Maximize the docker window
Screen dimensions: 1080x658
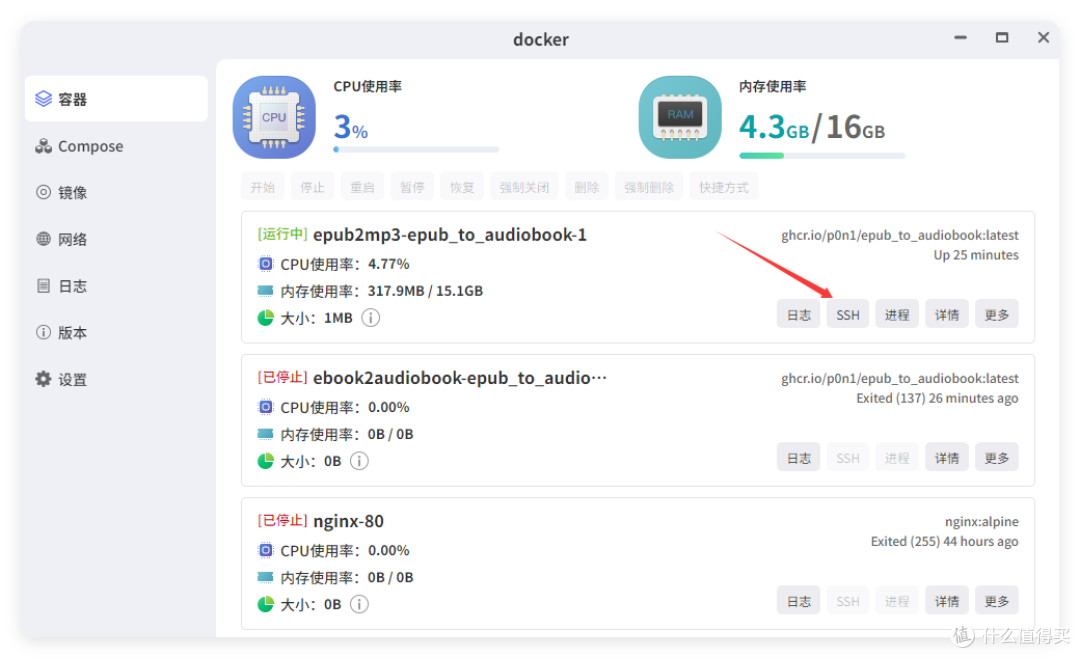(1002, 37)
